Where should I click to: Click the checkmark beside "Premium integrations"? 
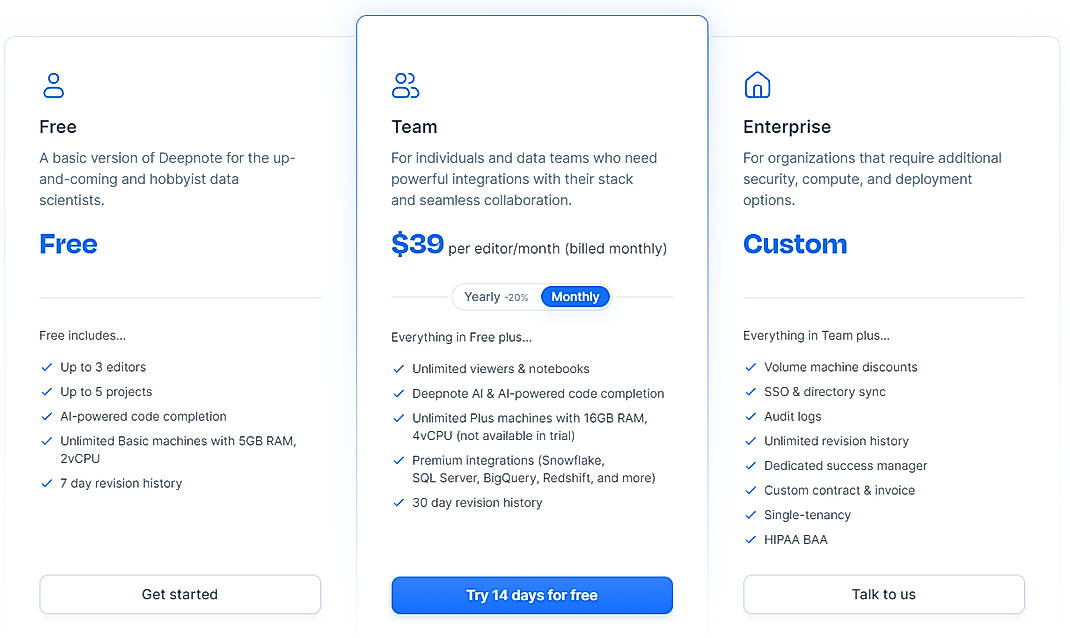point(398,460)
